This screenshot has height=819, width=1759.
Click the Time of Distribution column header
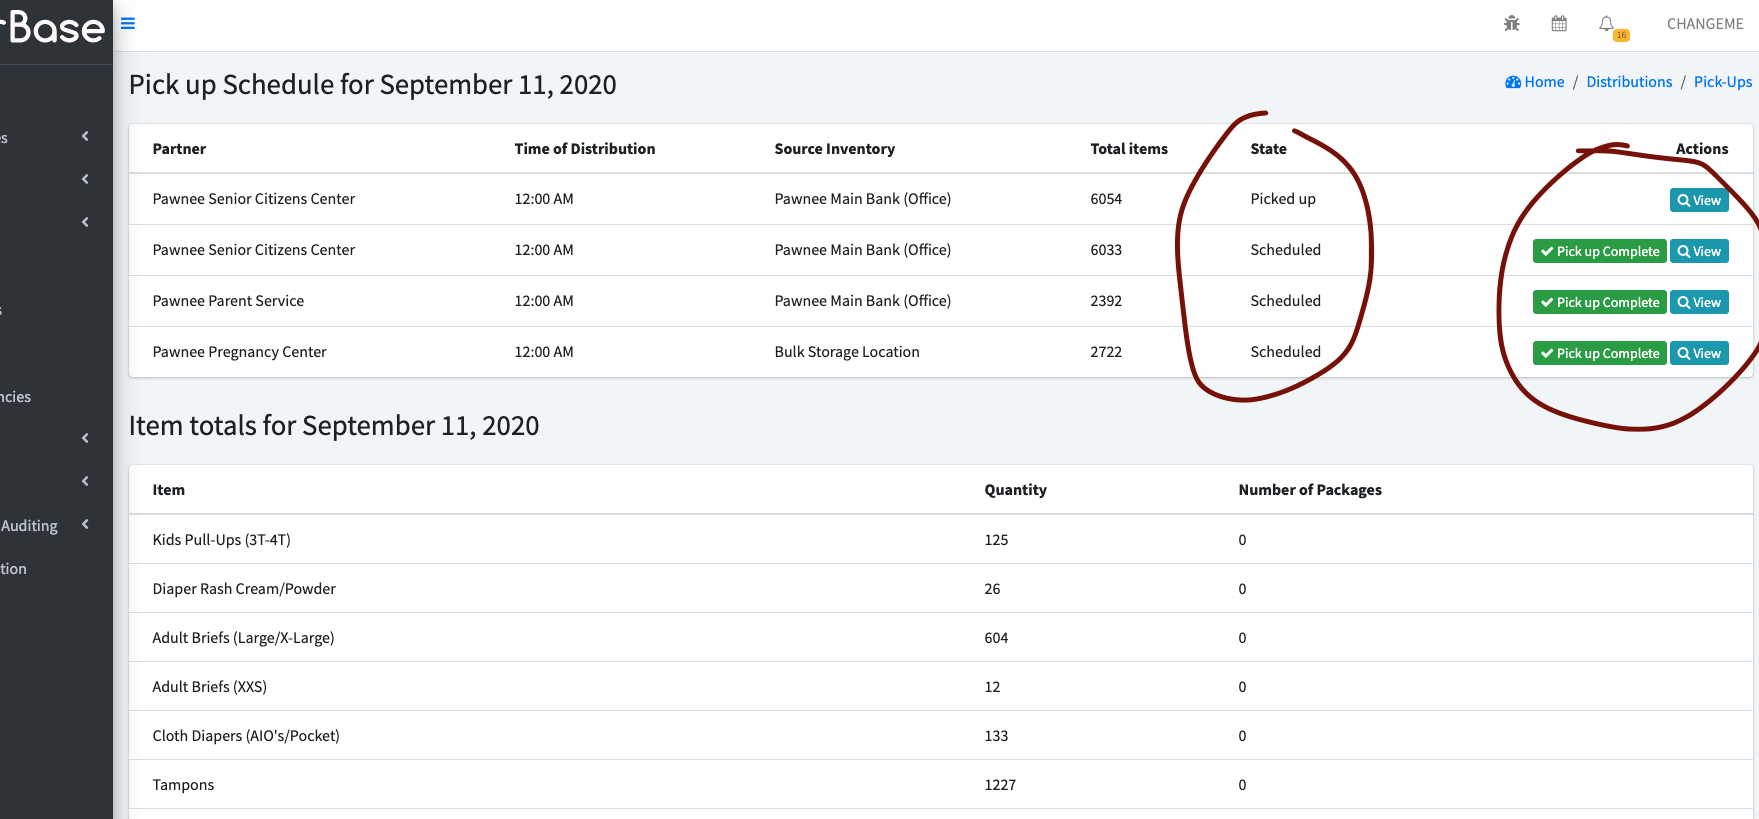tap(585, 149)
